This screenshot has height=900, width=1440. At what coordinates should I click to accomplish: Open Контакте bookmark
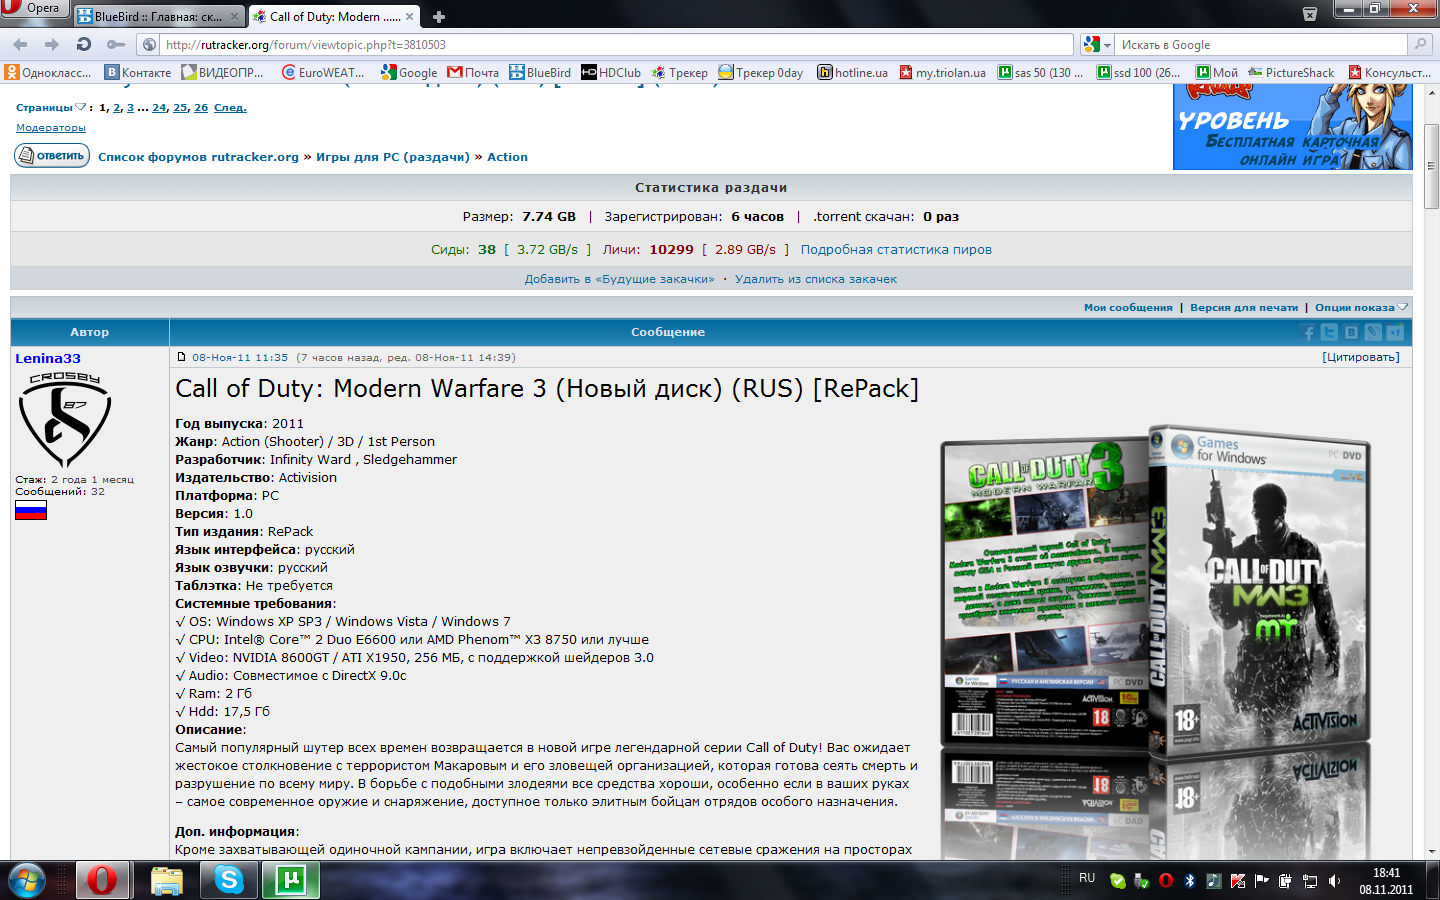click(x=138, y=72)
